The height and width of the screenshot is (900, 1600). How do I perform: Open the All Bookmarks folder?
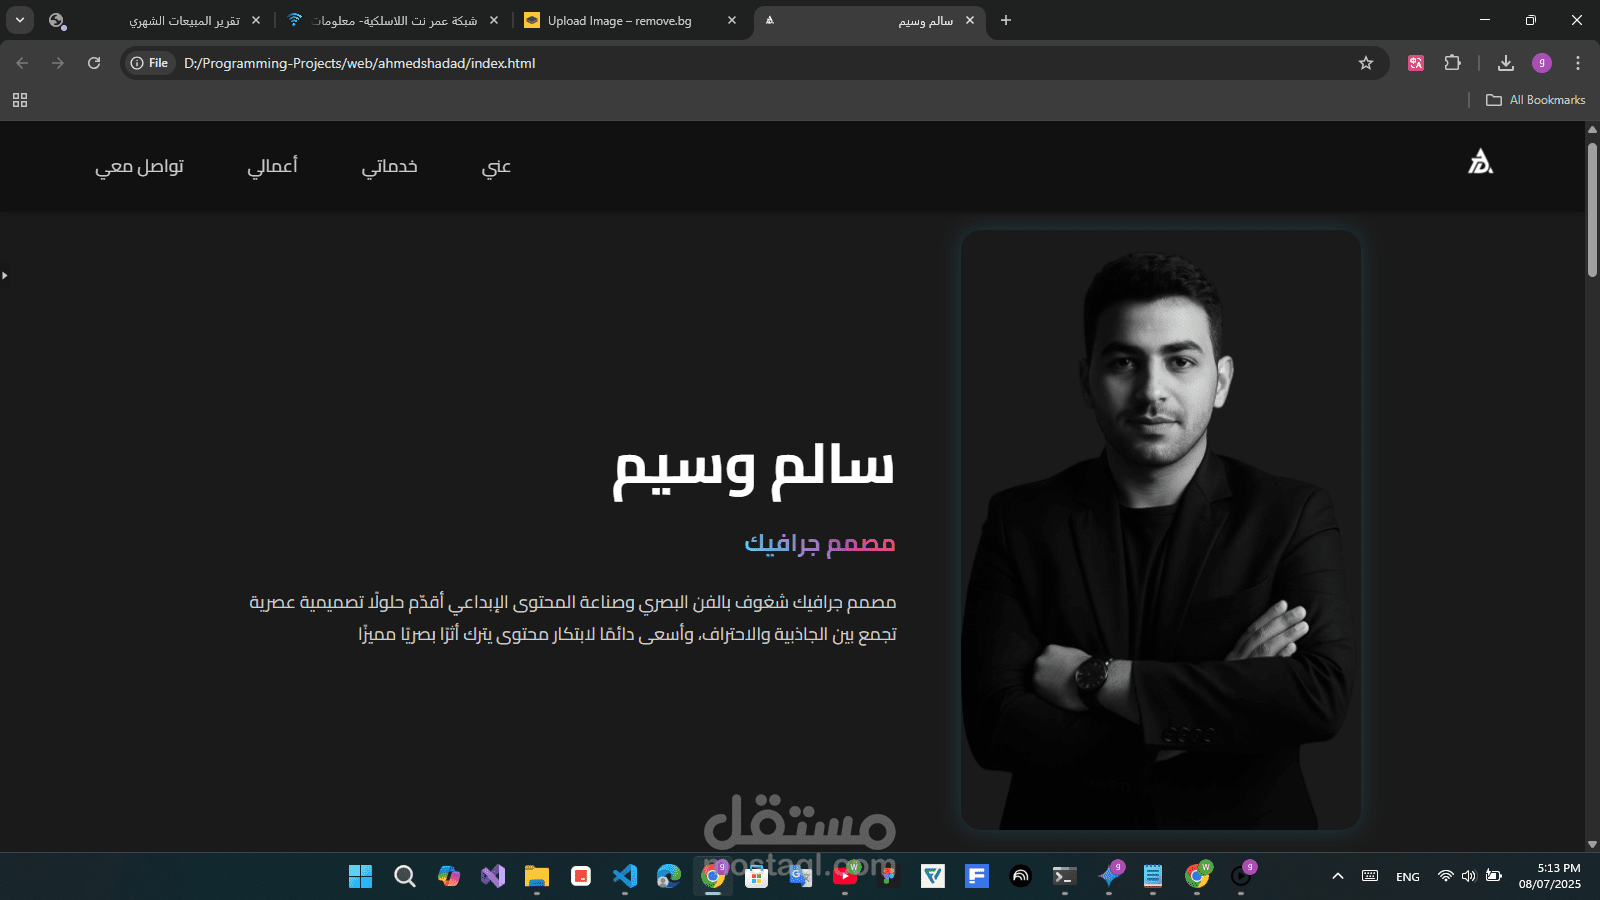click(1536, 100)
